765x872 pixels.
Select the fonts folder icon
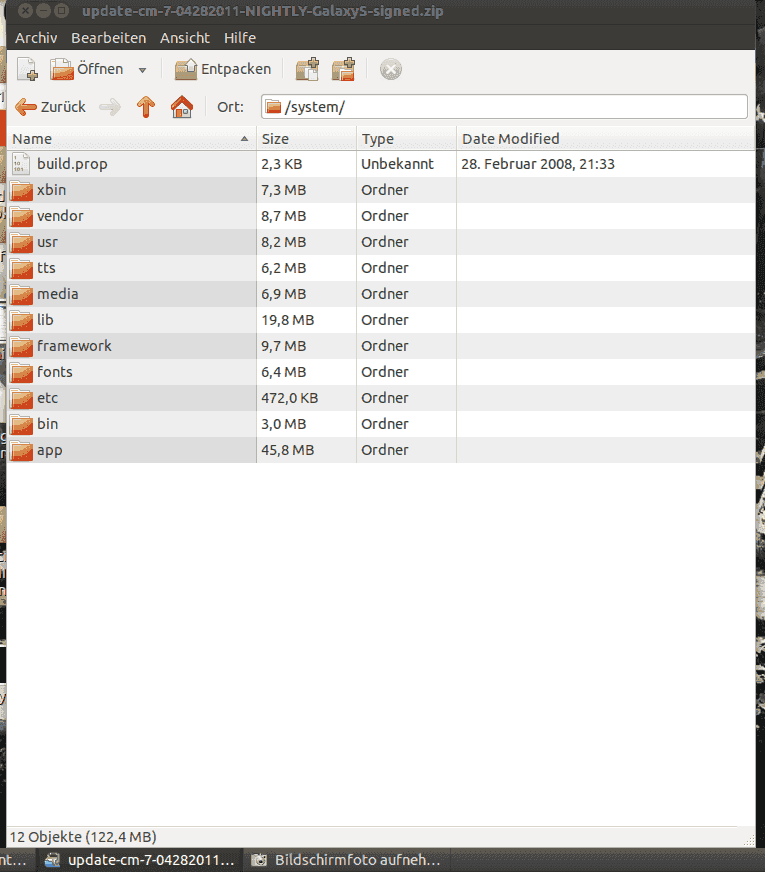click(x=21, y=372)
